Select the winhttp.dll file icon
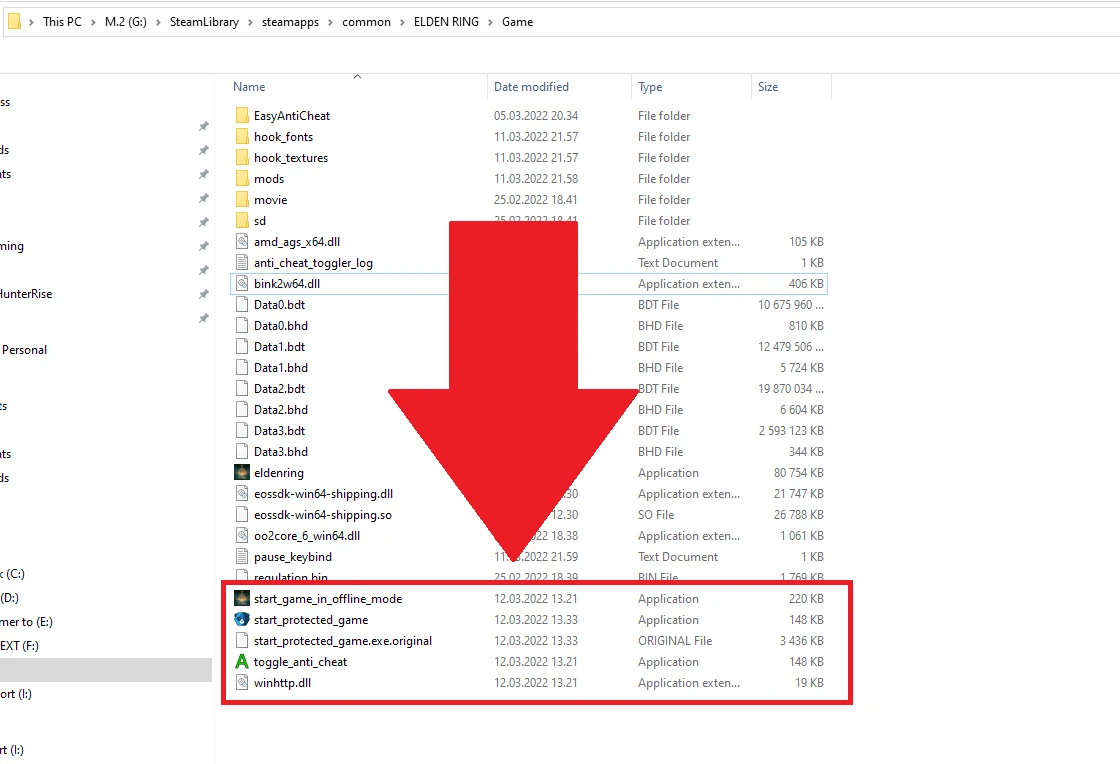 pyautogui.click(x=243, y=682)
